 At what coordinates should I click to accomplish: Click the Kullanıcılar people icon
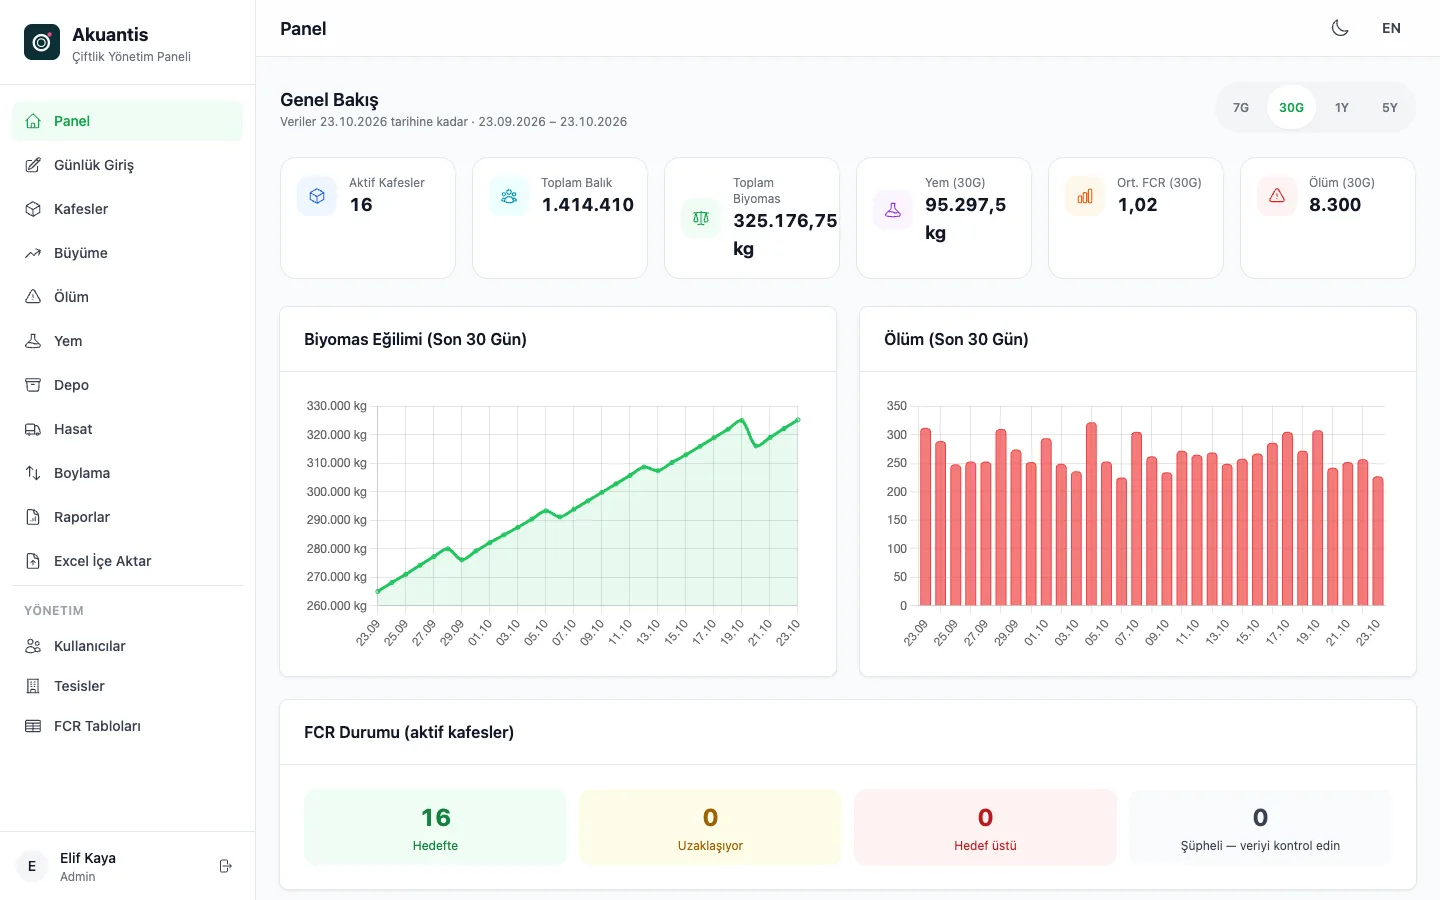pyautogui.click(x=33, y=646)
